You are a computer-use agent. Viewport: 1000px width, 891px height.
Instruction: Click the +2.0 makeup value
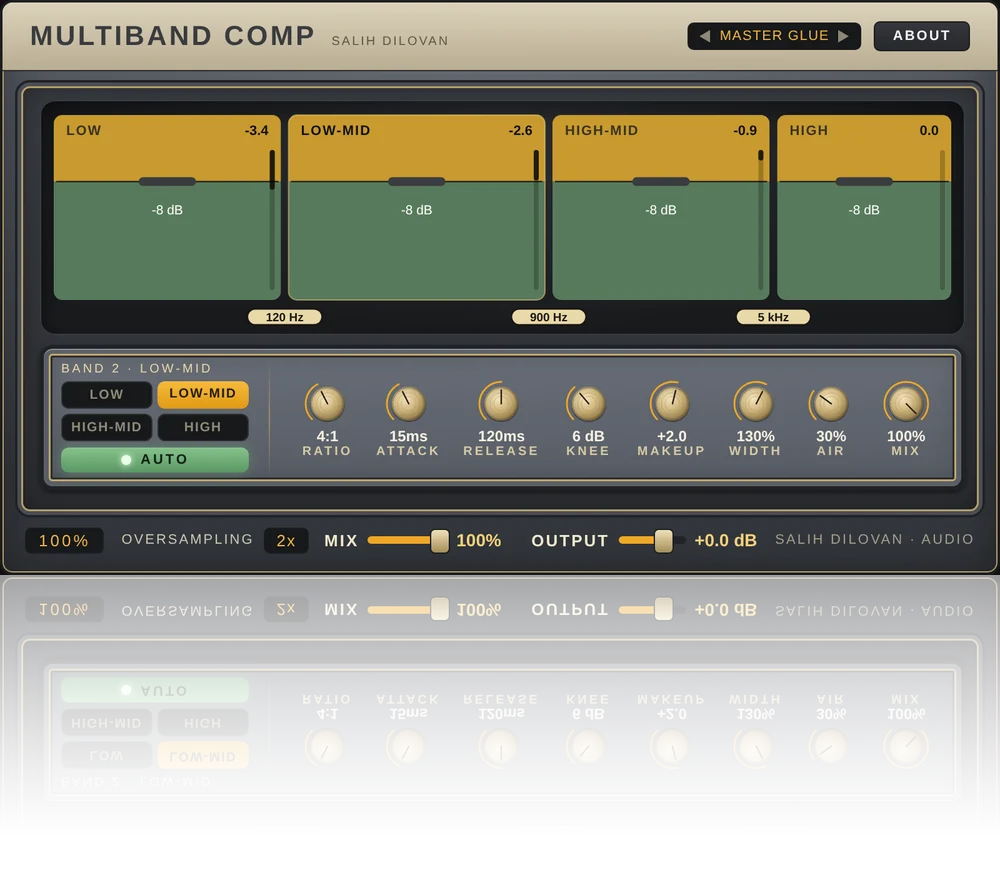click(672, 436)
